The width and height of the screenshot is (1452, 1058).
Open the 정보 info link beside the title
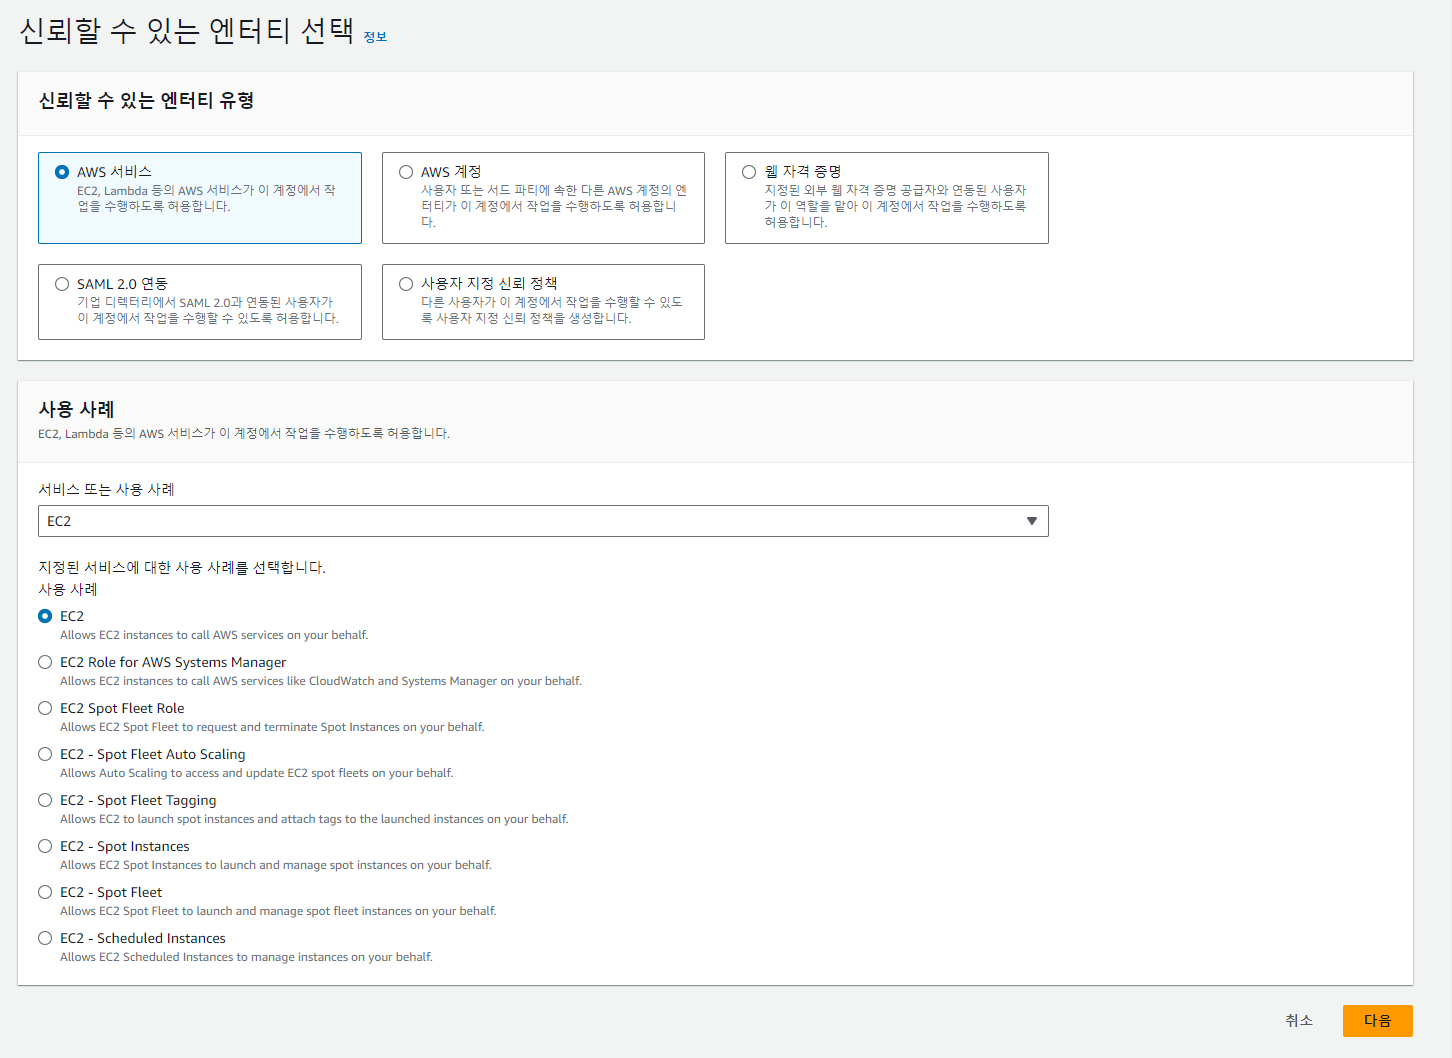pyautogui.click(x=375, y=37)
